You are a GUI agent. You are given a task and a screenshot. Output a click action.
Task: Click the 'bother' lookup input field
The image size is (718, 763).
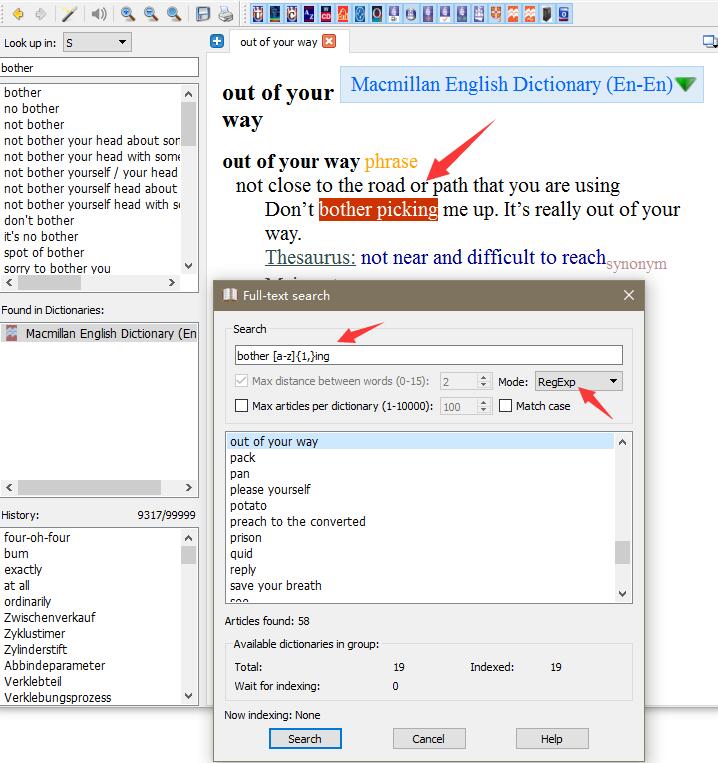(99, 68)
